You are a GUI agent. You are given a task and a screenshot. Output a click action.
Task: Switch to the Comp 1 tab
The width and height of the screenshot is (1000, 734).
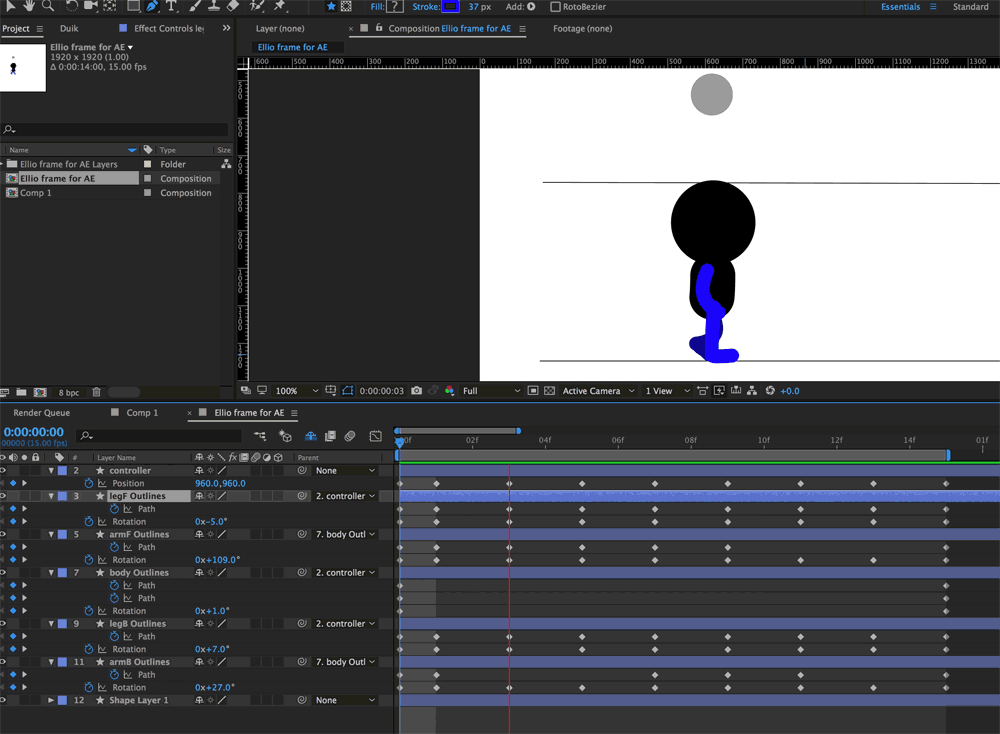pos(140,412)
